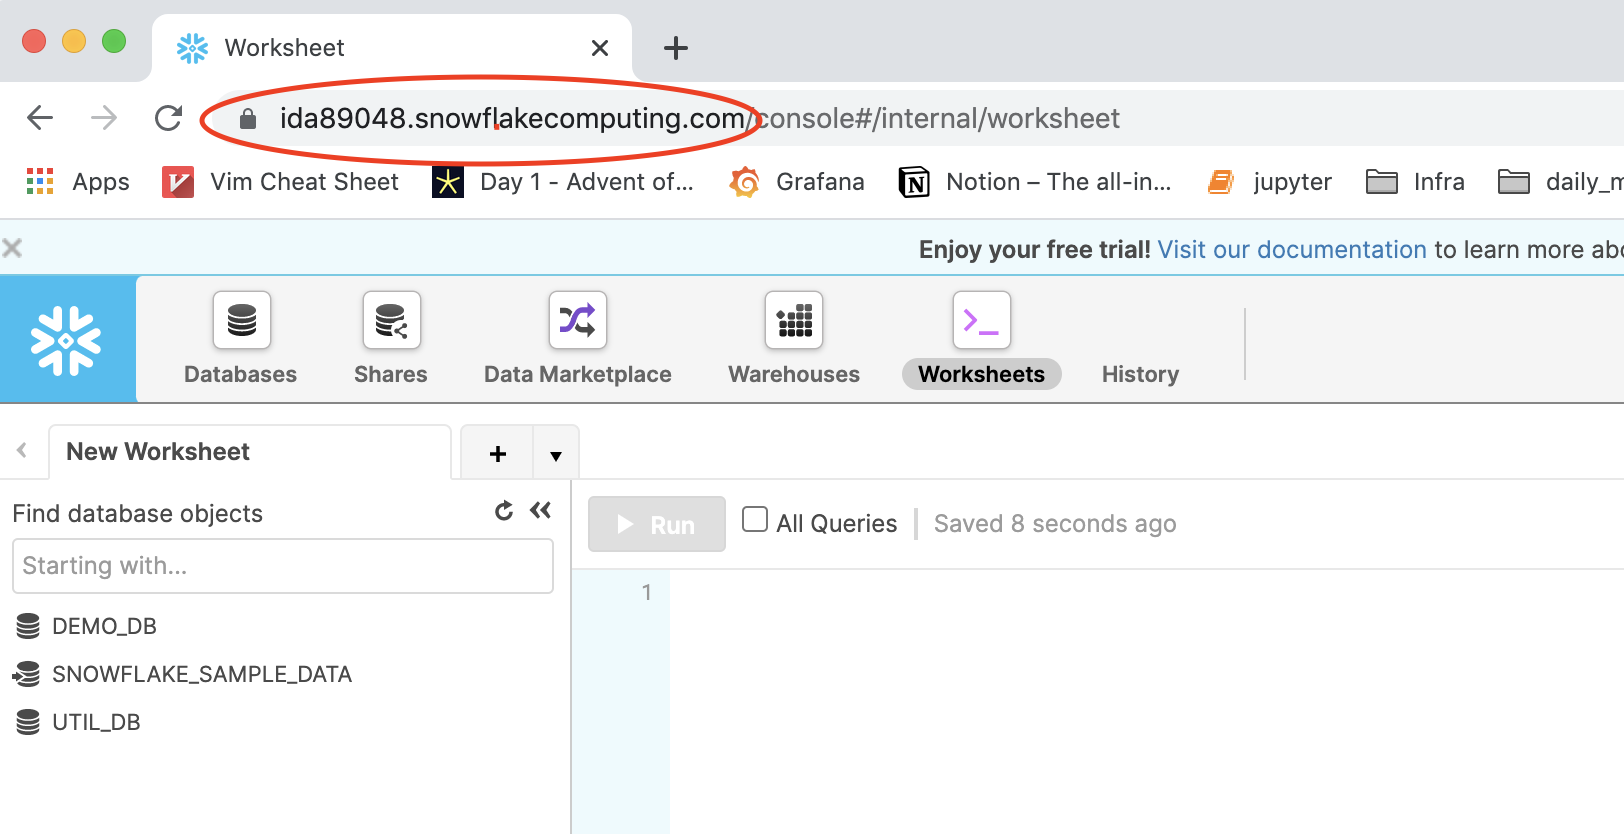Reload the browser page
The image size is (1624, 834).
(168, 118)
